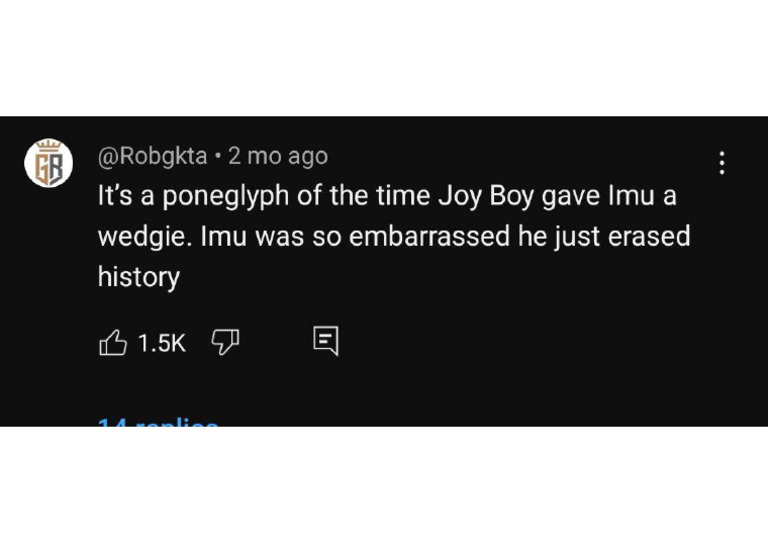Click the "2 mo ago" timestamp
This screenshot has height=543, width=768.
click(x=277, y=156)
